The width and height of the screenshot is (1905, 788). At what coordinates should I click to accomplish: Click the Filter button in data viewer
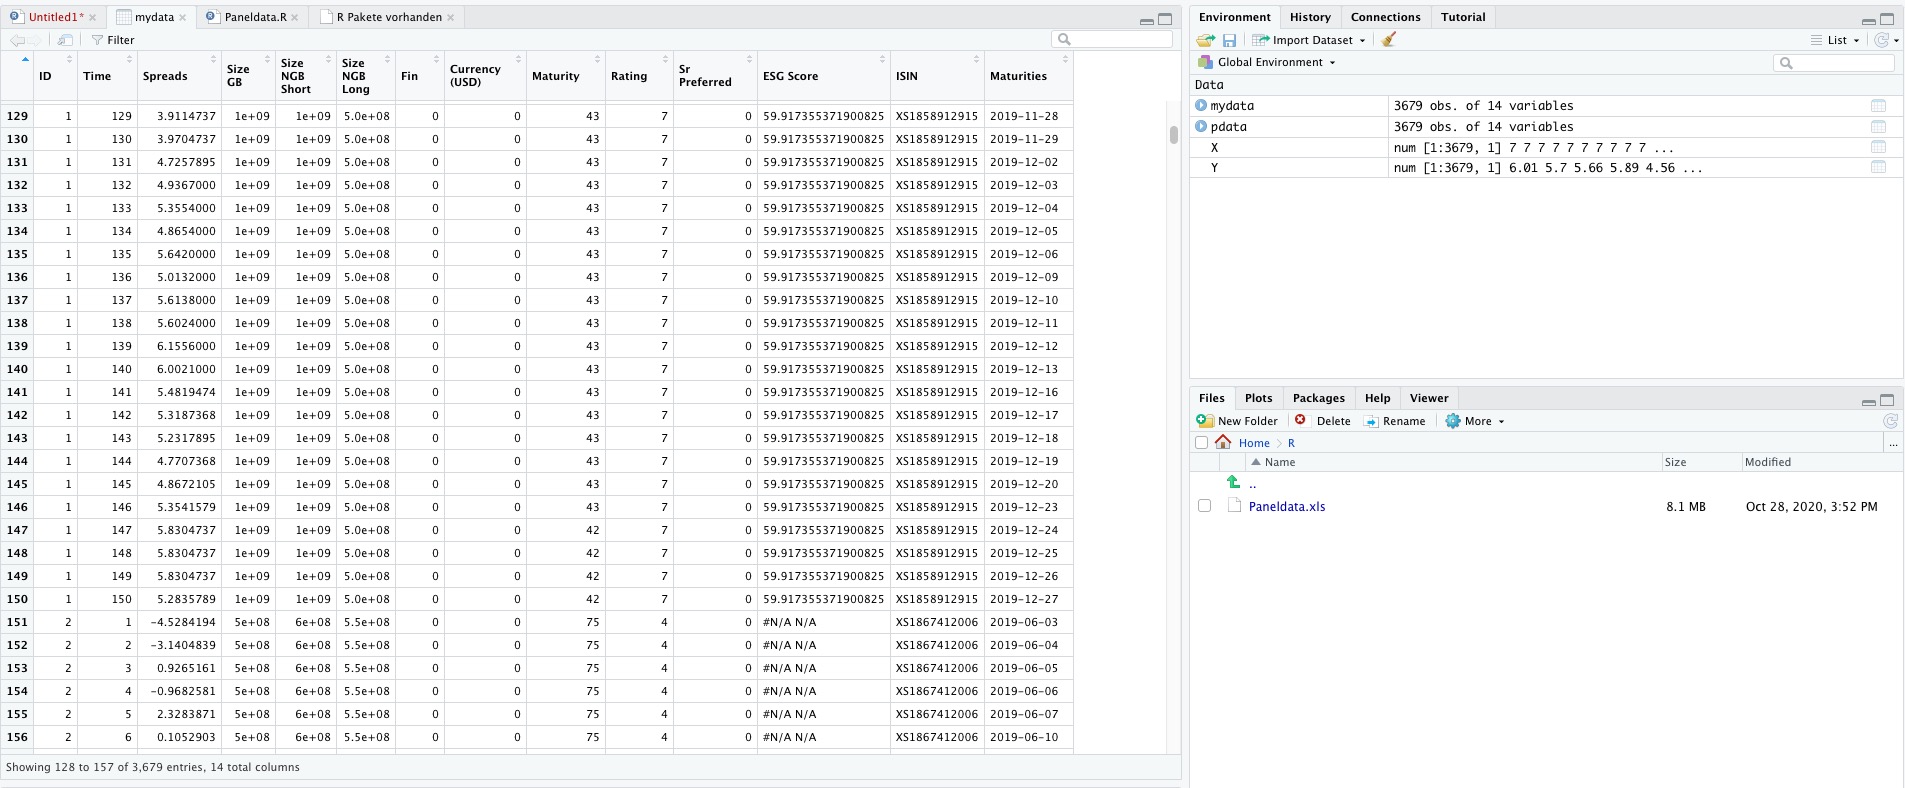click(x=113, y=40)
